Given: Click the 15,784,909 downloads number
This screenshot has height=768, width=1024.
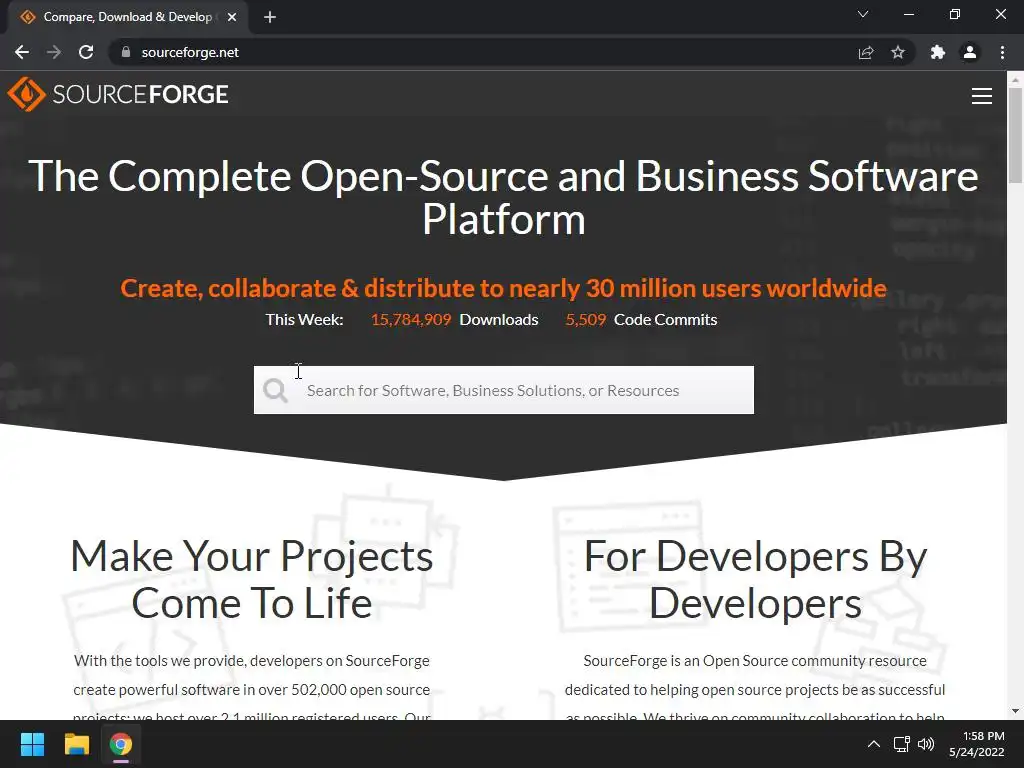Looking at the screenshot, I should [x=411, y=319].
